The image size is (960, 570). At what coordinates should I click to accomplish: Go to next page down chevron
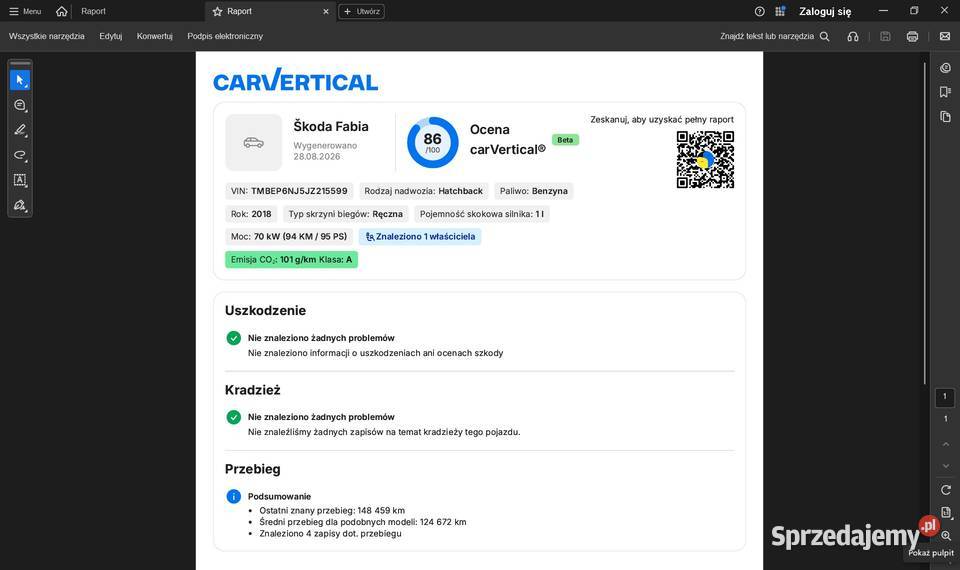click(945, 467)
